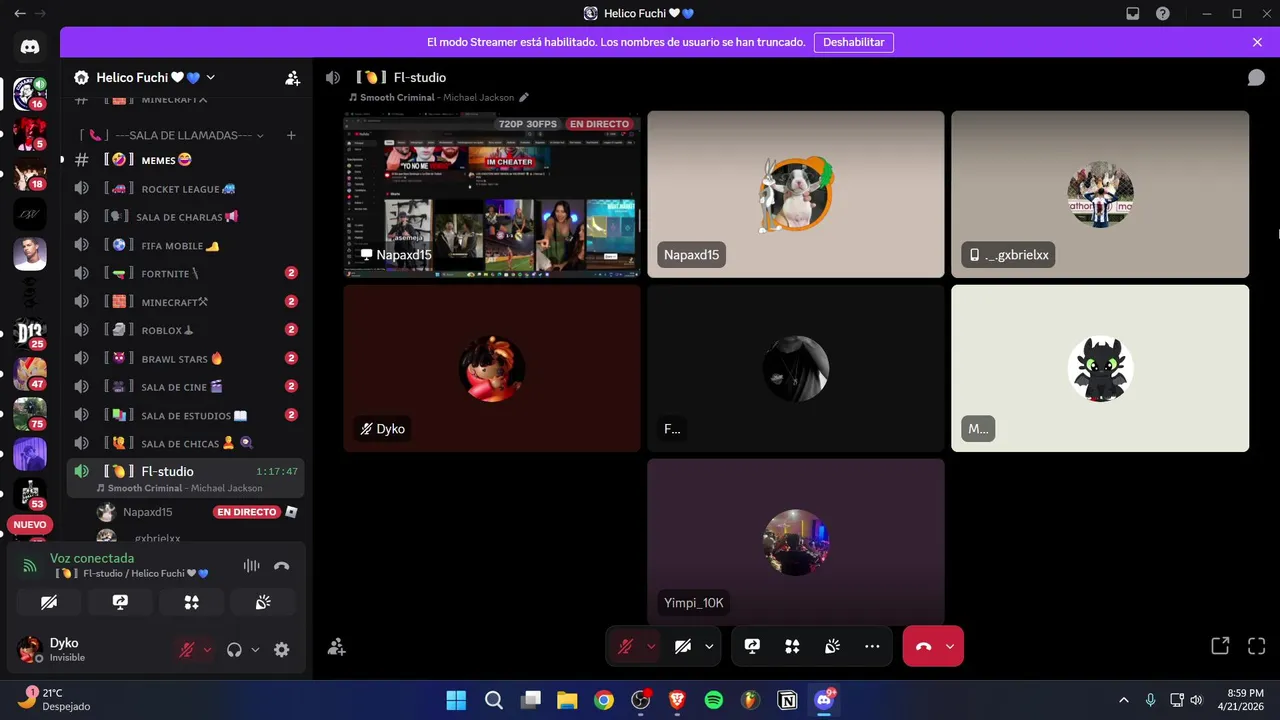
Task: Unmute microphone in the user panel
Action: point(186,649)
